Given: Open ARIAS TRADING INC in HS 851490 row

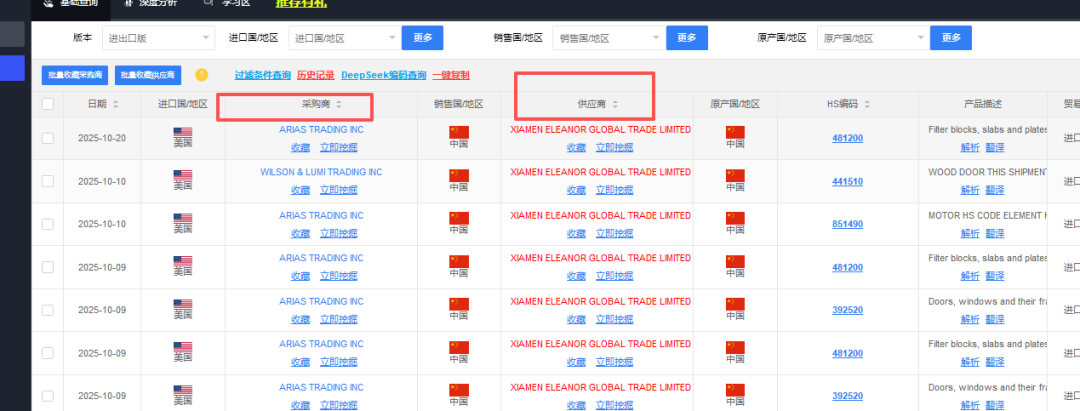Looking at the screenshot, I should (321, 215).
